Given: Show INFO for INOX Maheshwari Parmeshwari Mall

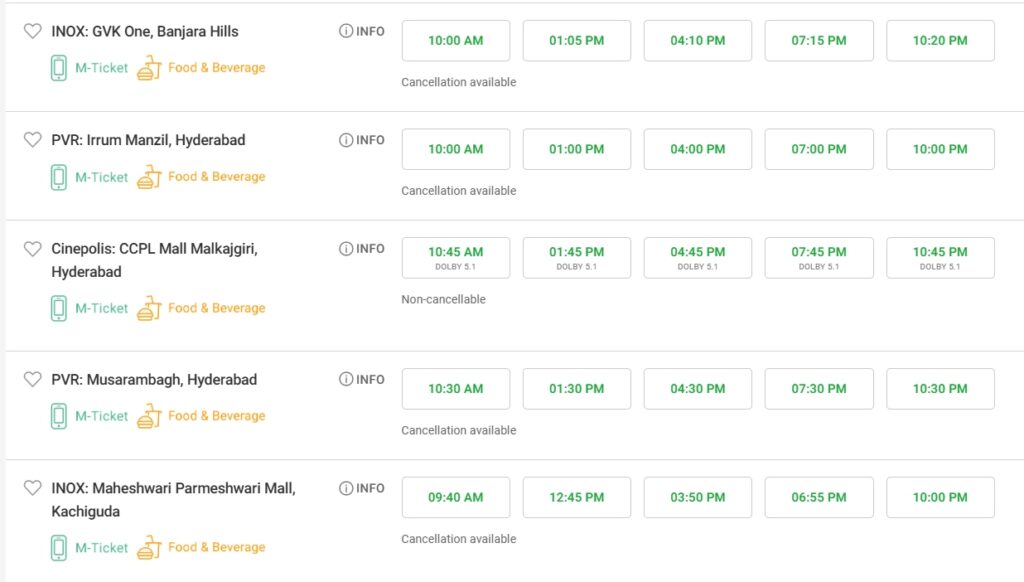Looking at the screenshot, I should coord(361,488).
